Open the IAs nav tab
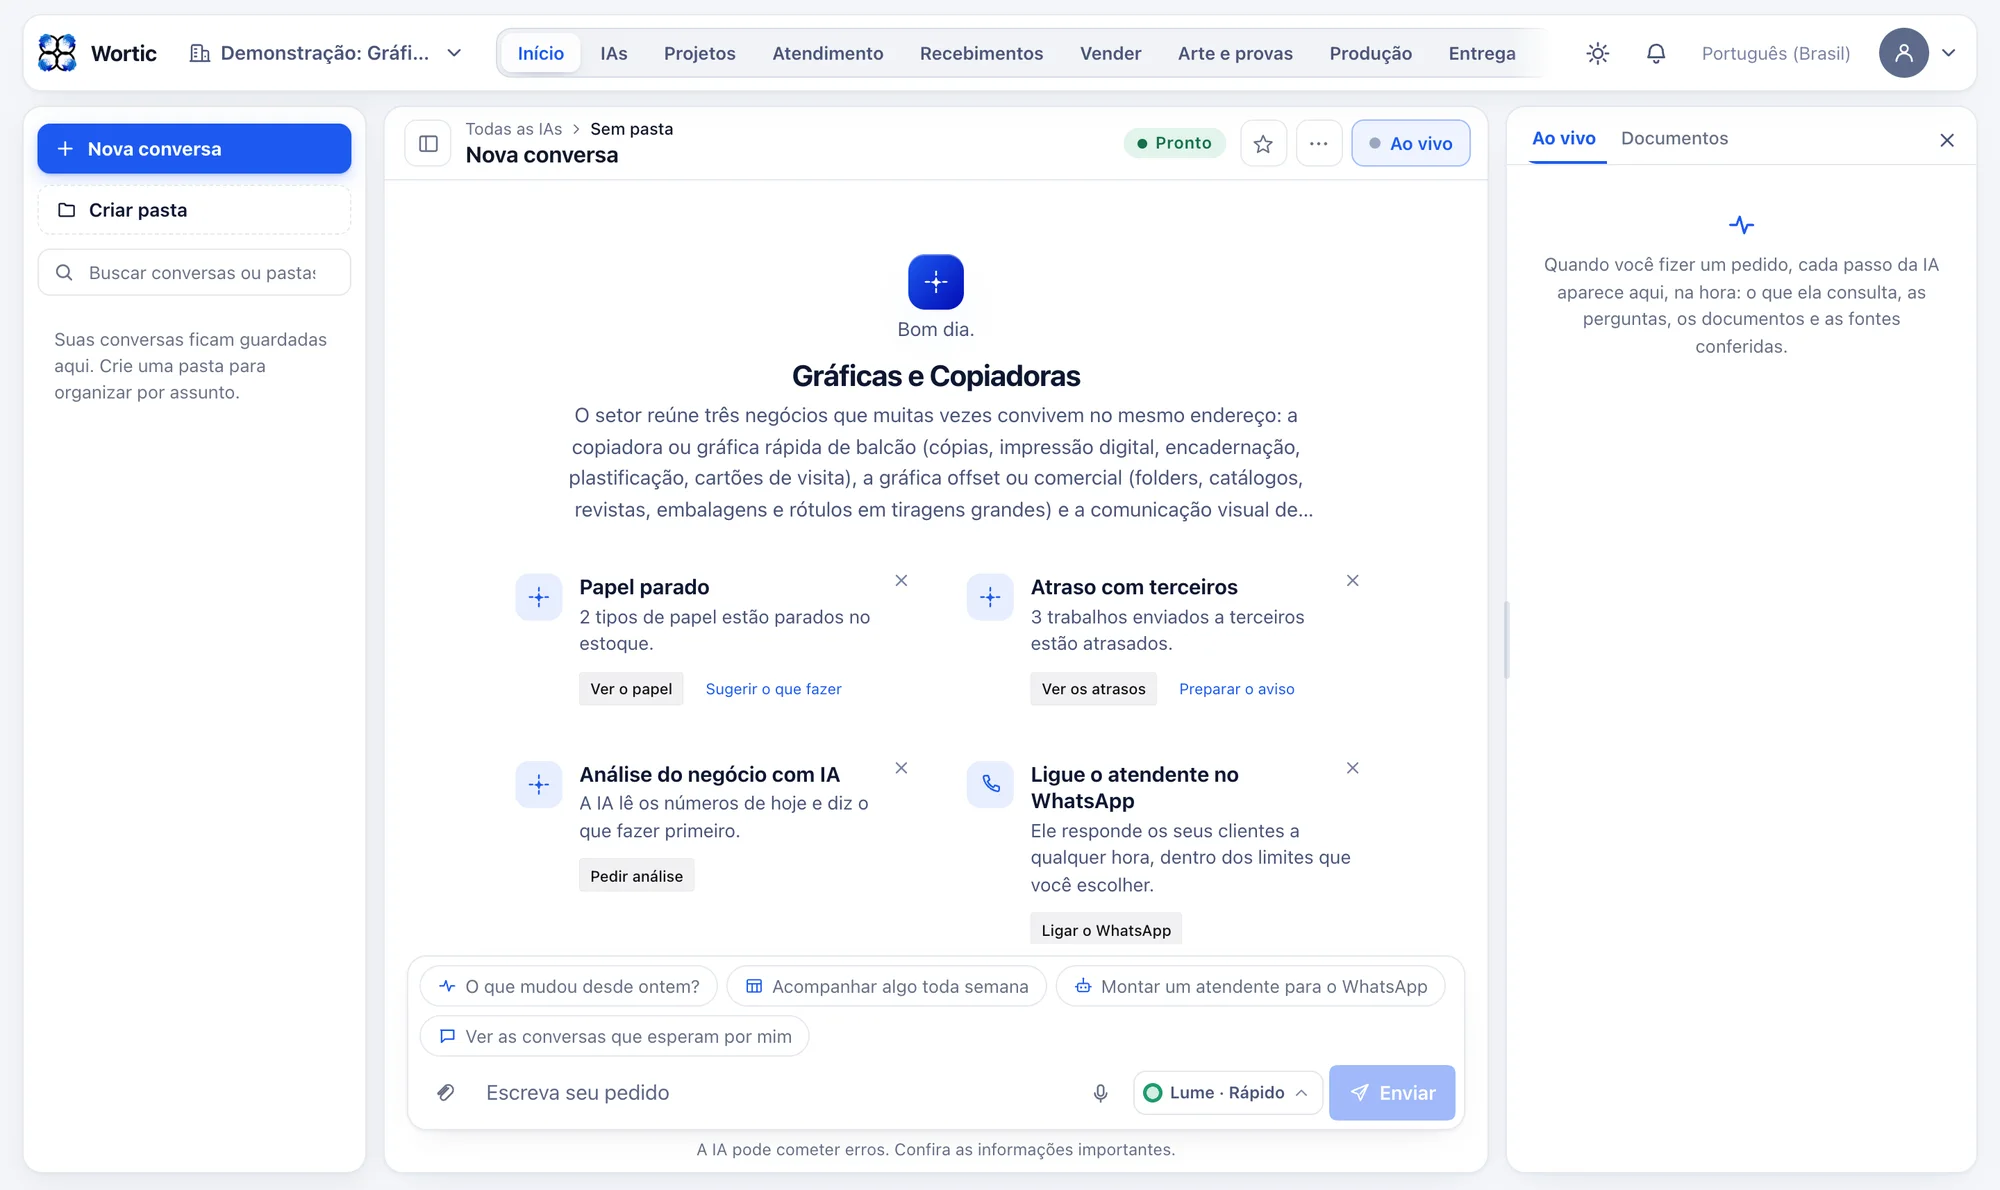Viewport: 2000px width, 1190px height. pos(614,53)
